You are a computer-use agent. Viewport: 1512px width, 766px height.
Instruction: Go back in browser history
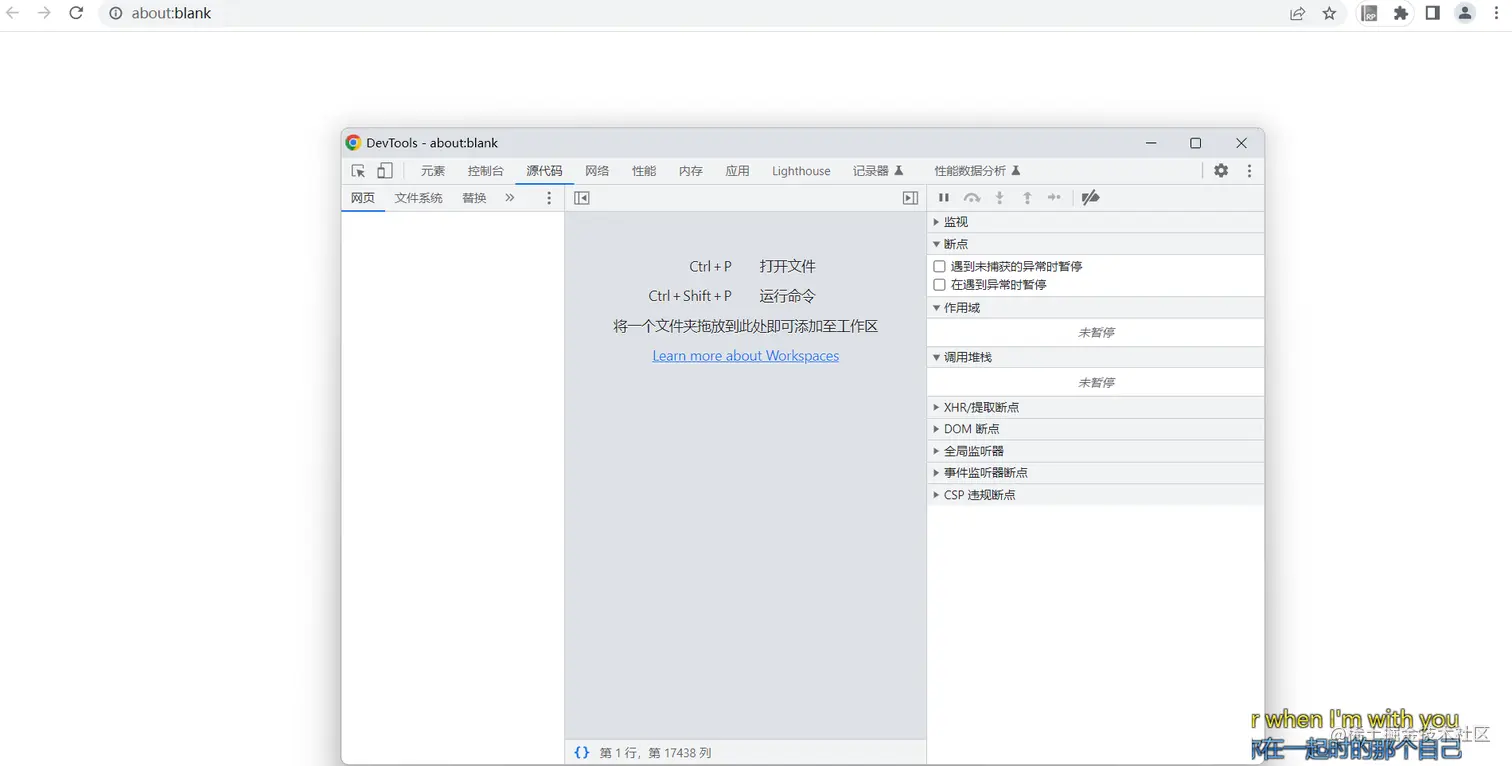[13, 14]
